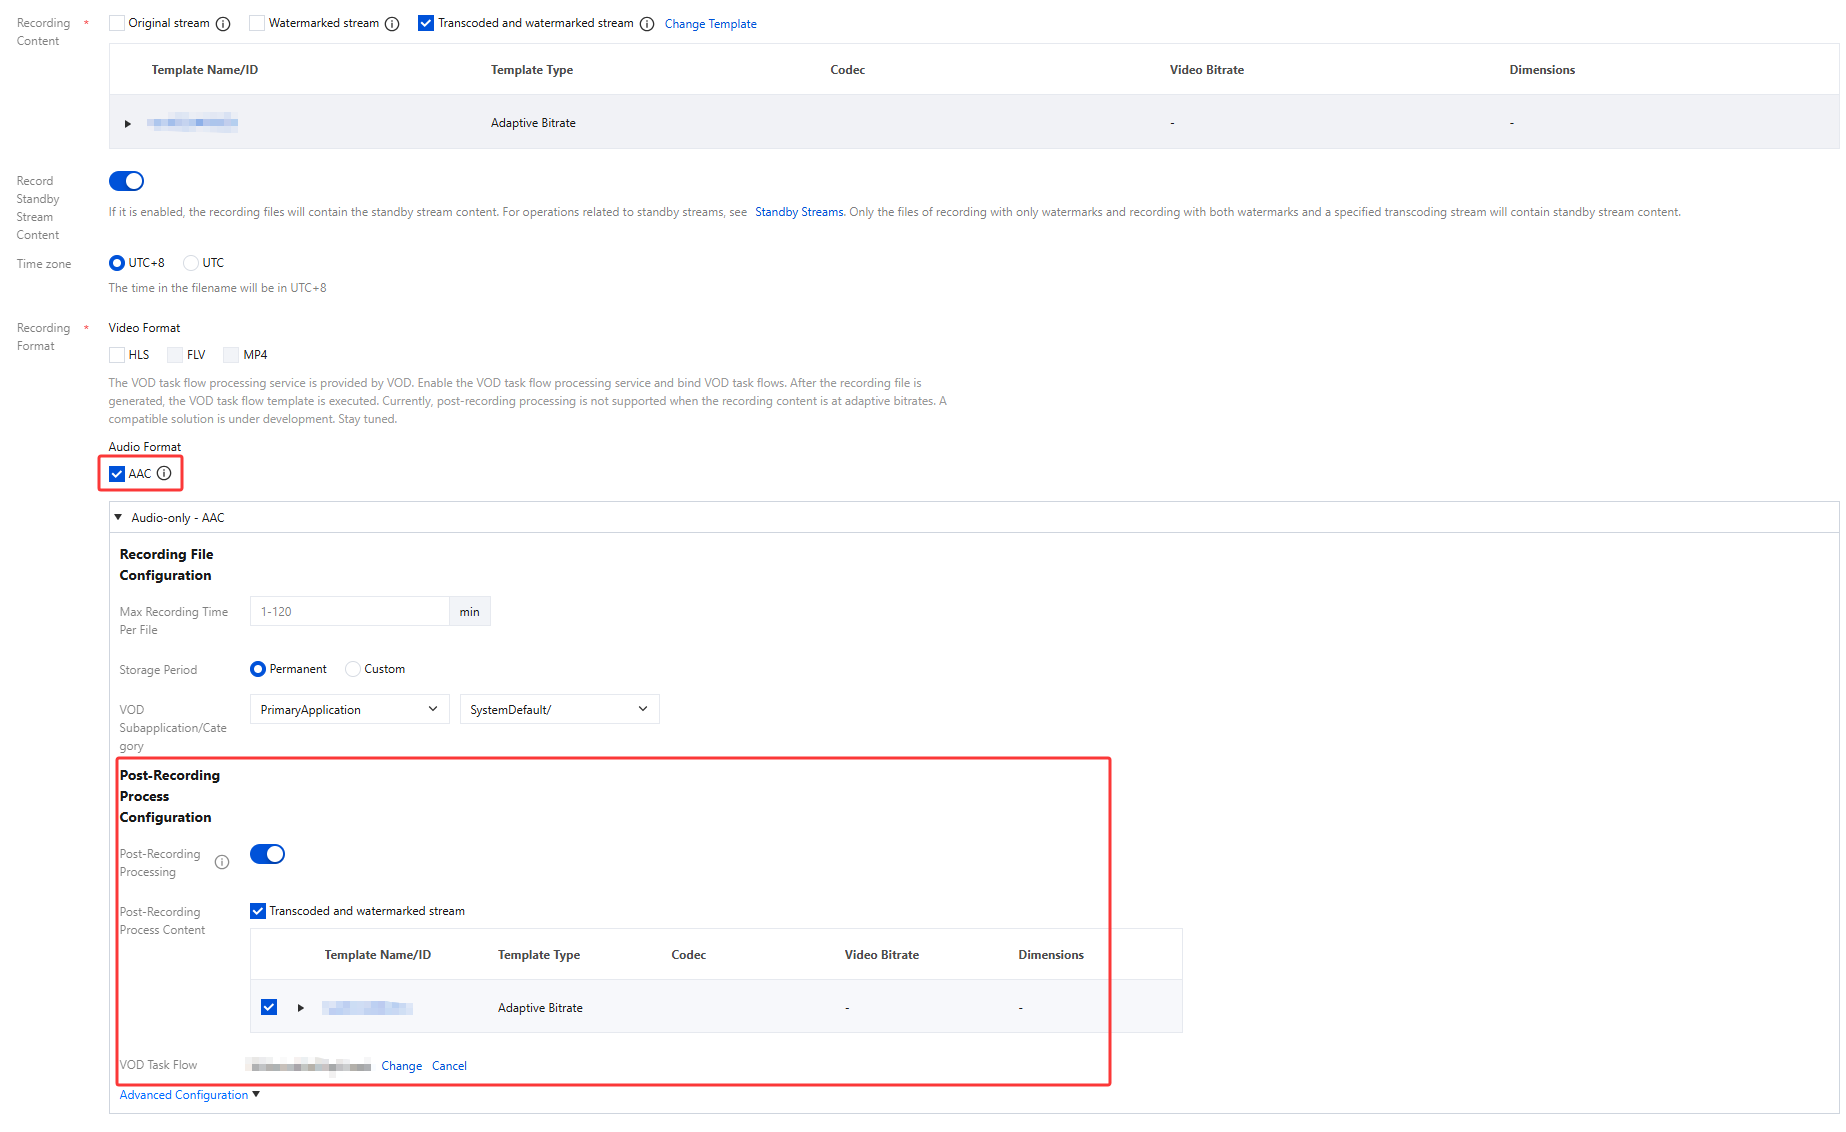Screen dimensions: 1846x1132
Task: Open the Standby Streams link
Action: (x=799, y=212)
